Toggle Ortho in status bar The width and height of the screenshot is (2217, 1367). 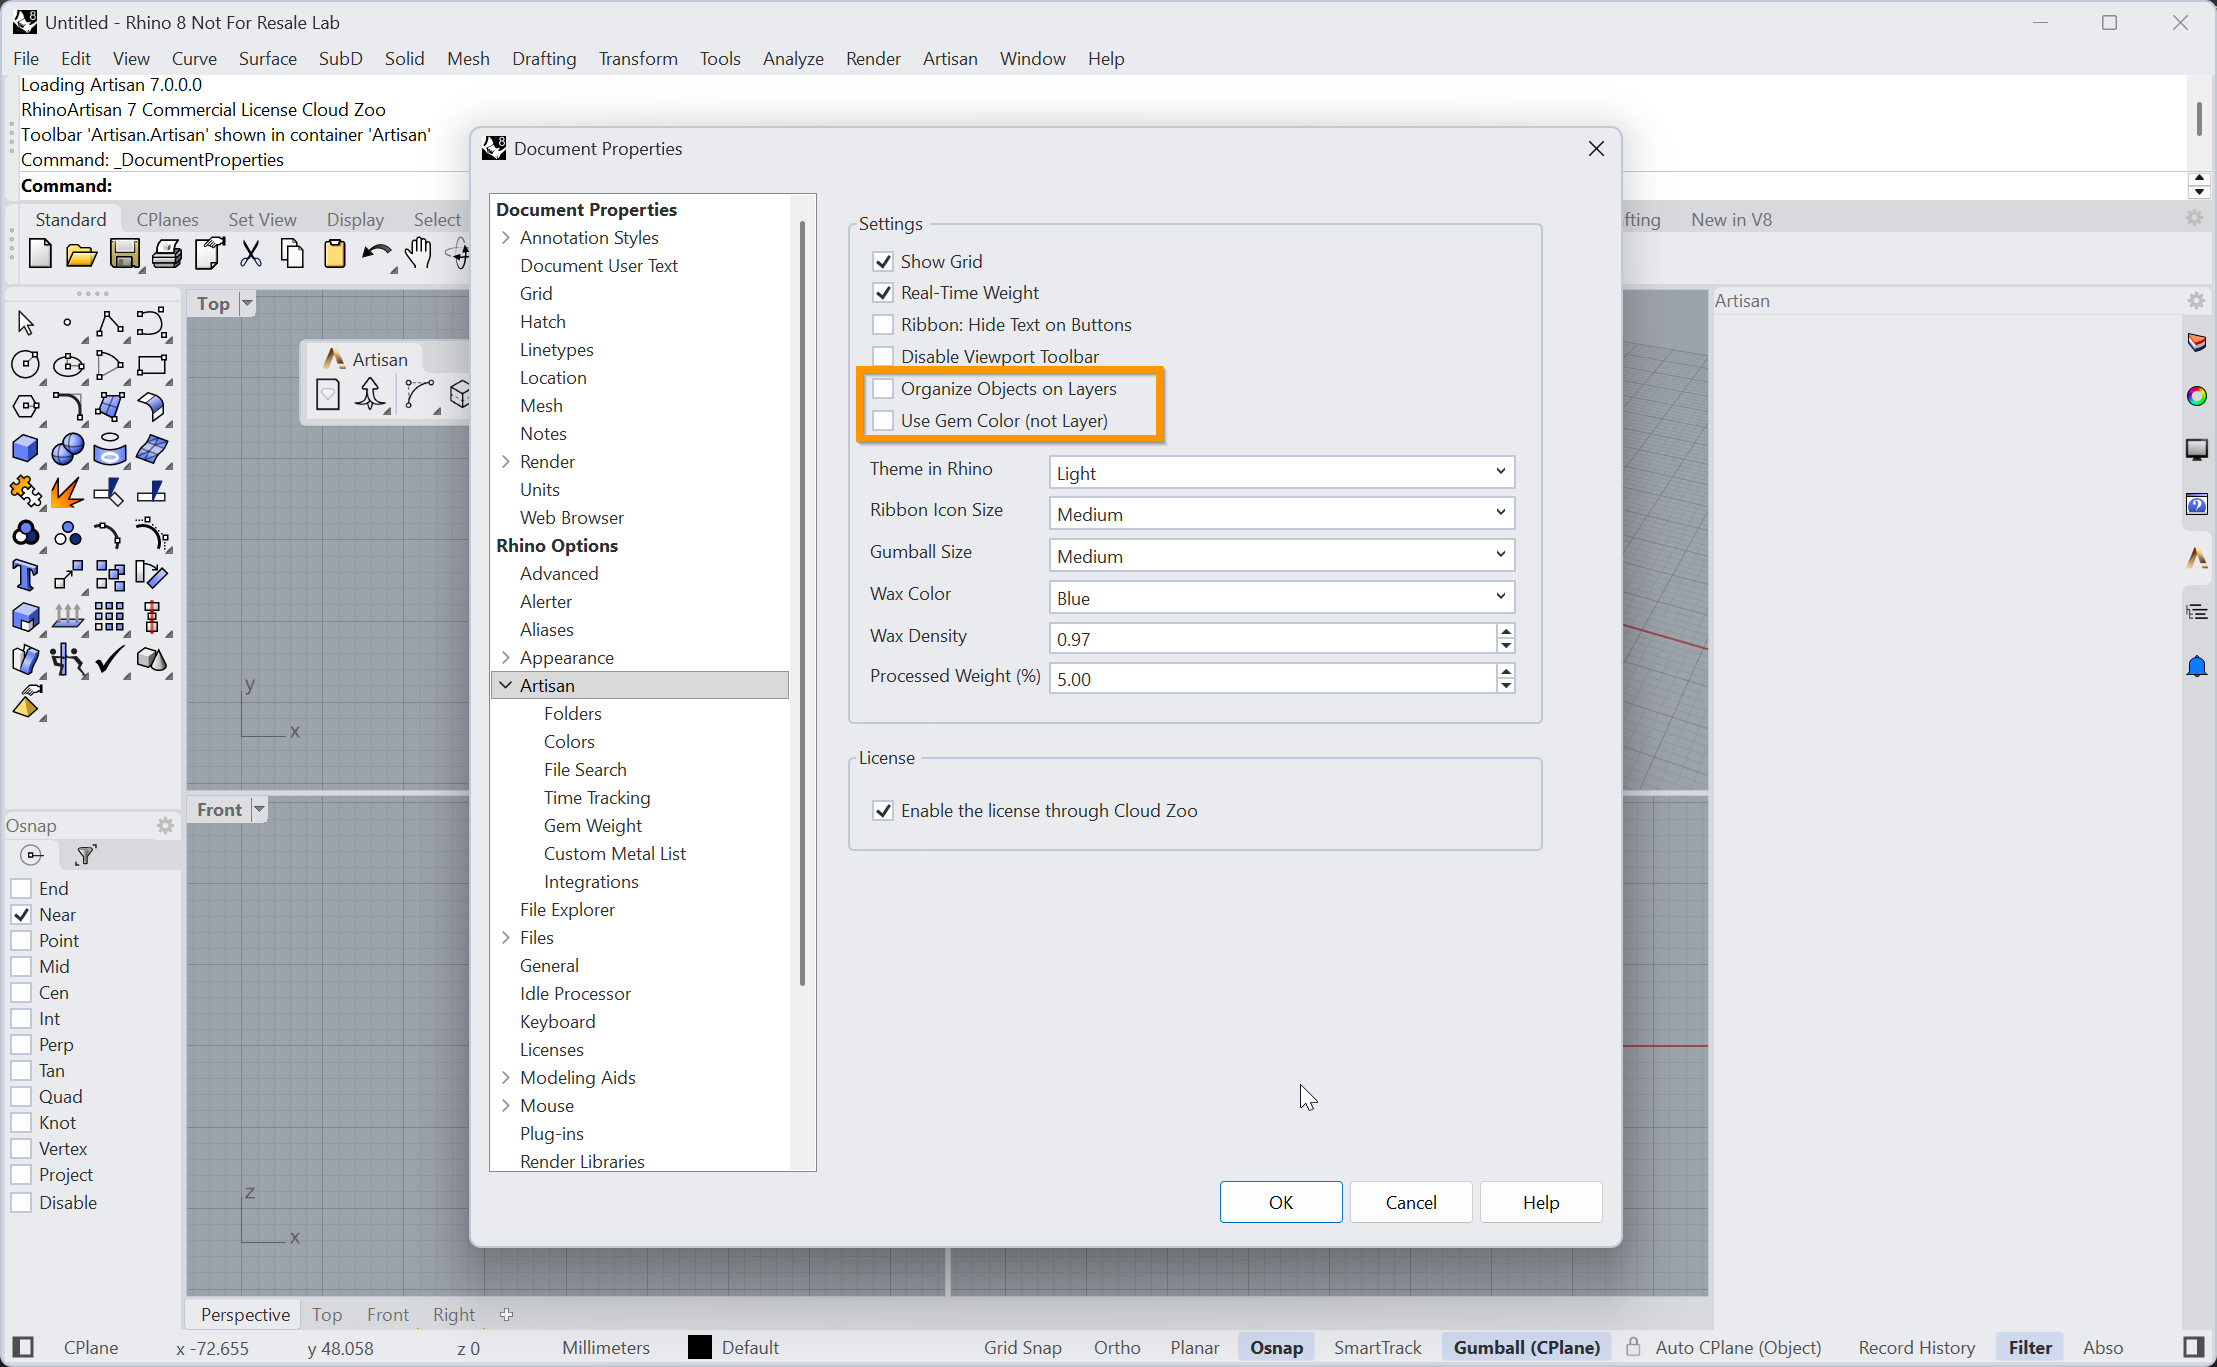pyautogui.click(x=1117, y=1348)
